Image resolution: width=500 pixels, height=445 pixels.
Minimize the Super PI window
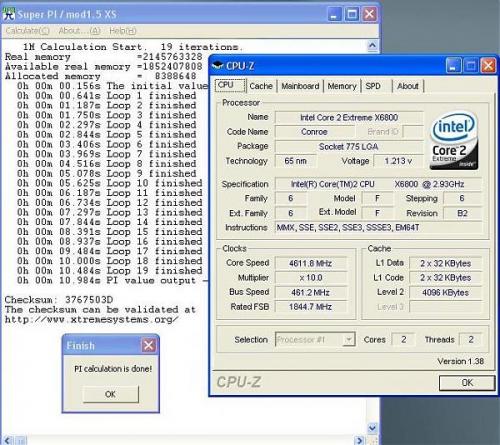click(334, 14)
